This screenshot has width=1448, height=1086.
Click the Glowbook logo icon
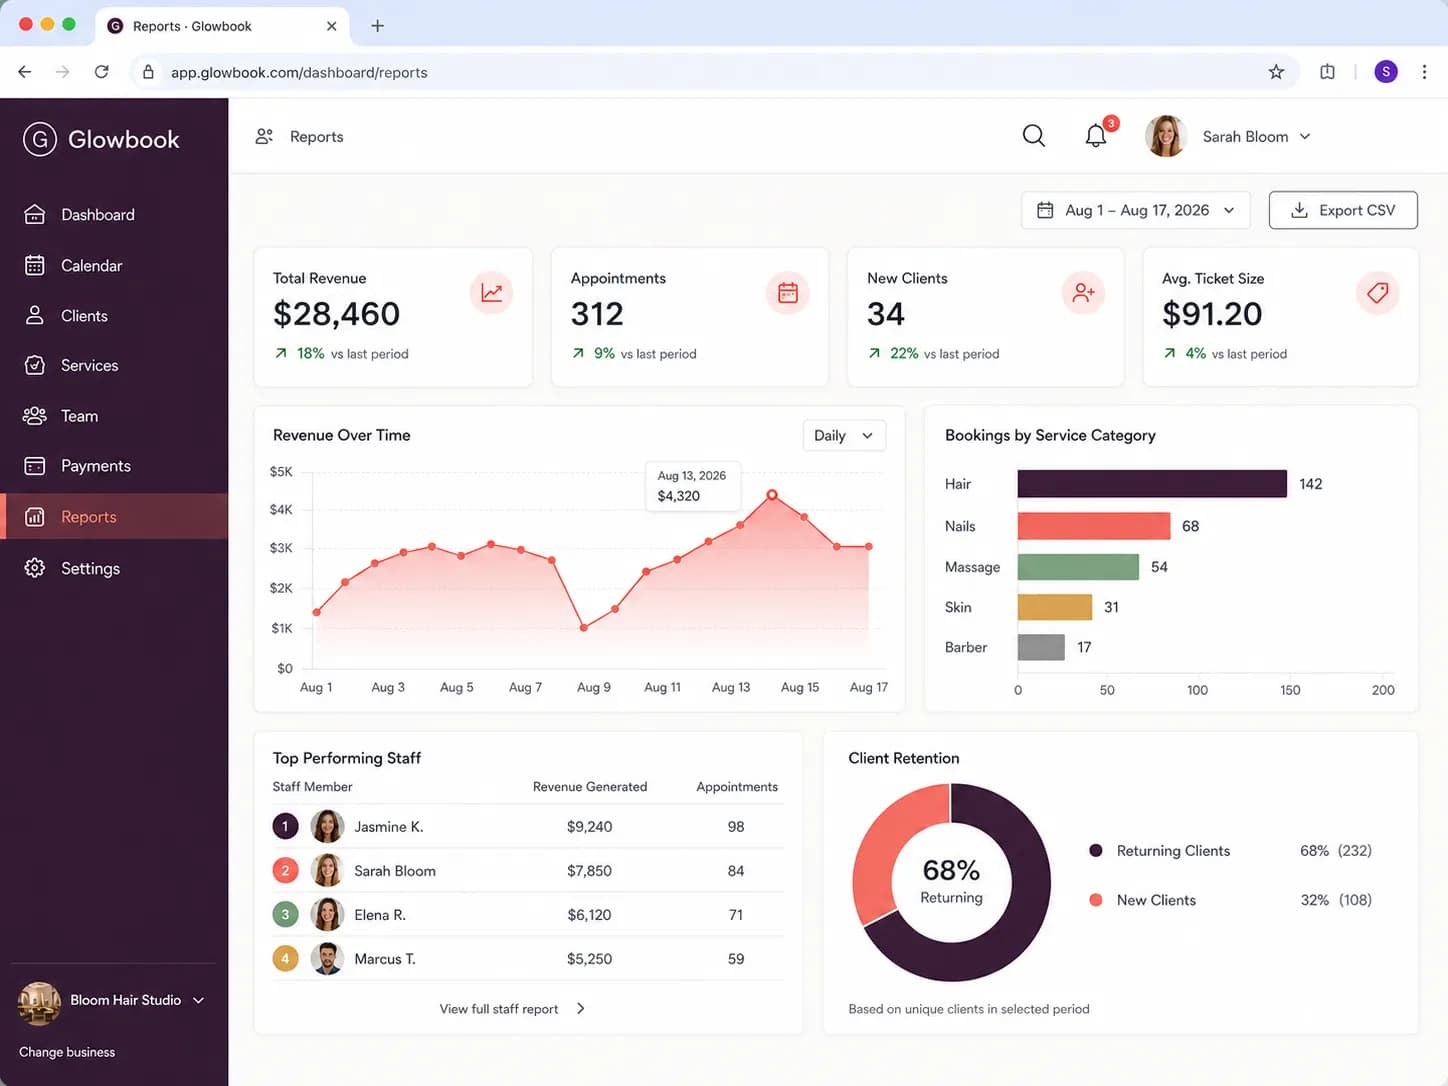point(40,140)
